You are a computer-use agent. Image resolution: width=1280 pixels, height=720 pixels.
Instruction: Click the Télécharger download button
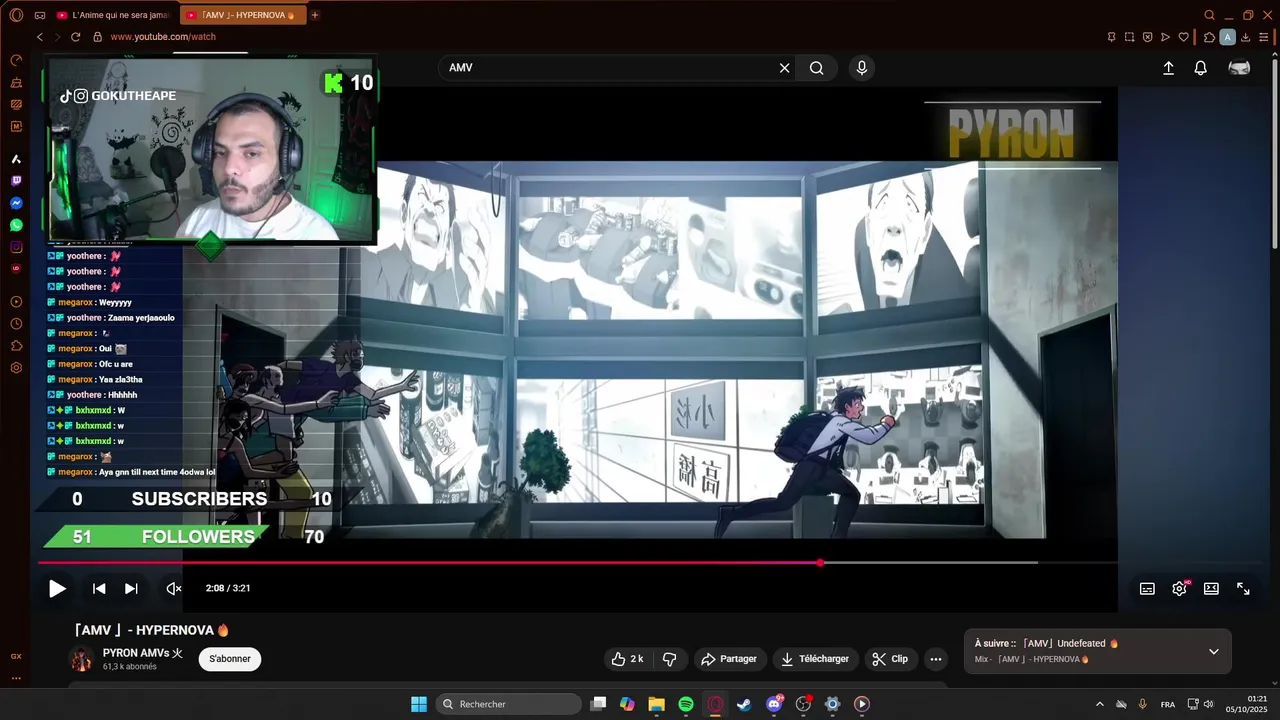coord(814,659)
